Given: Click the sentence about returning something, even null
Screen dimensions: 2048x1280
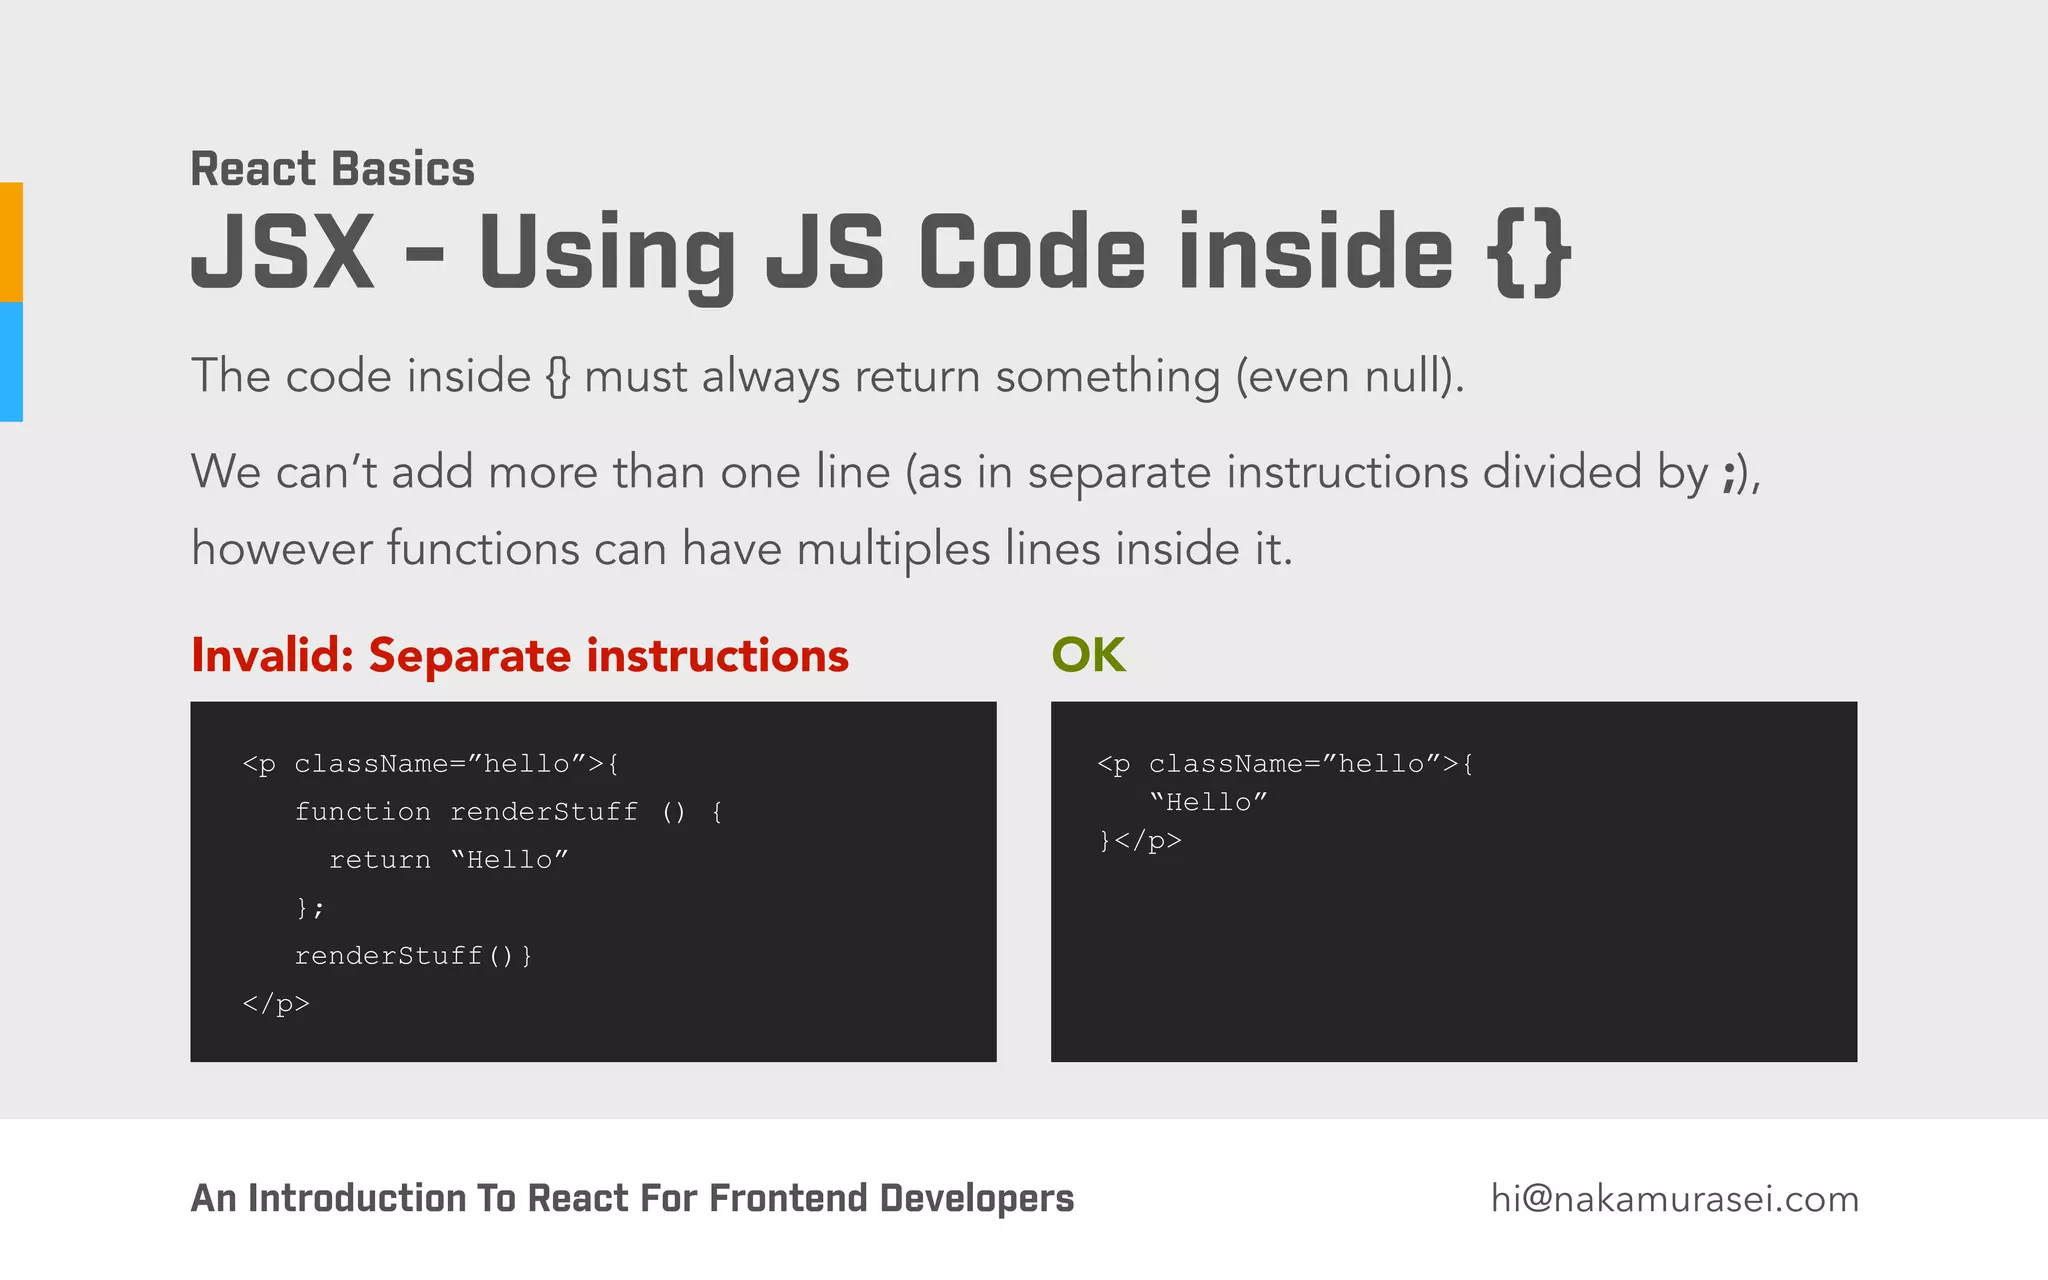Looking at the screenshot, I should click(827, 376).
